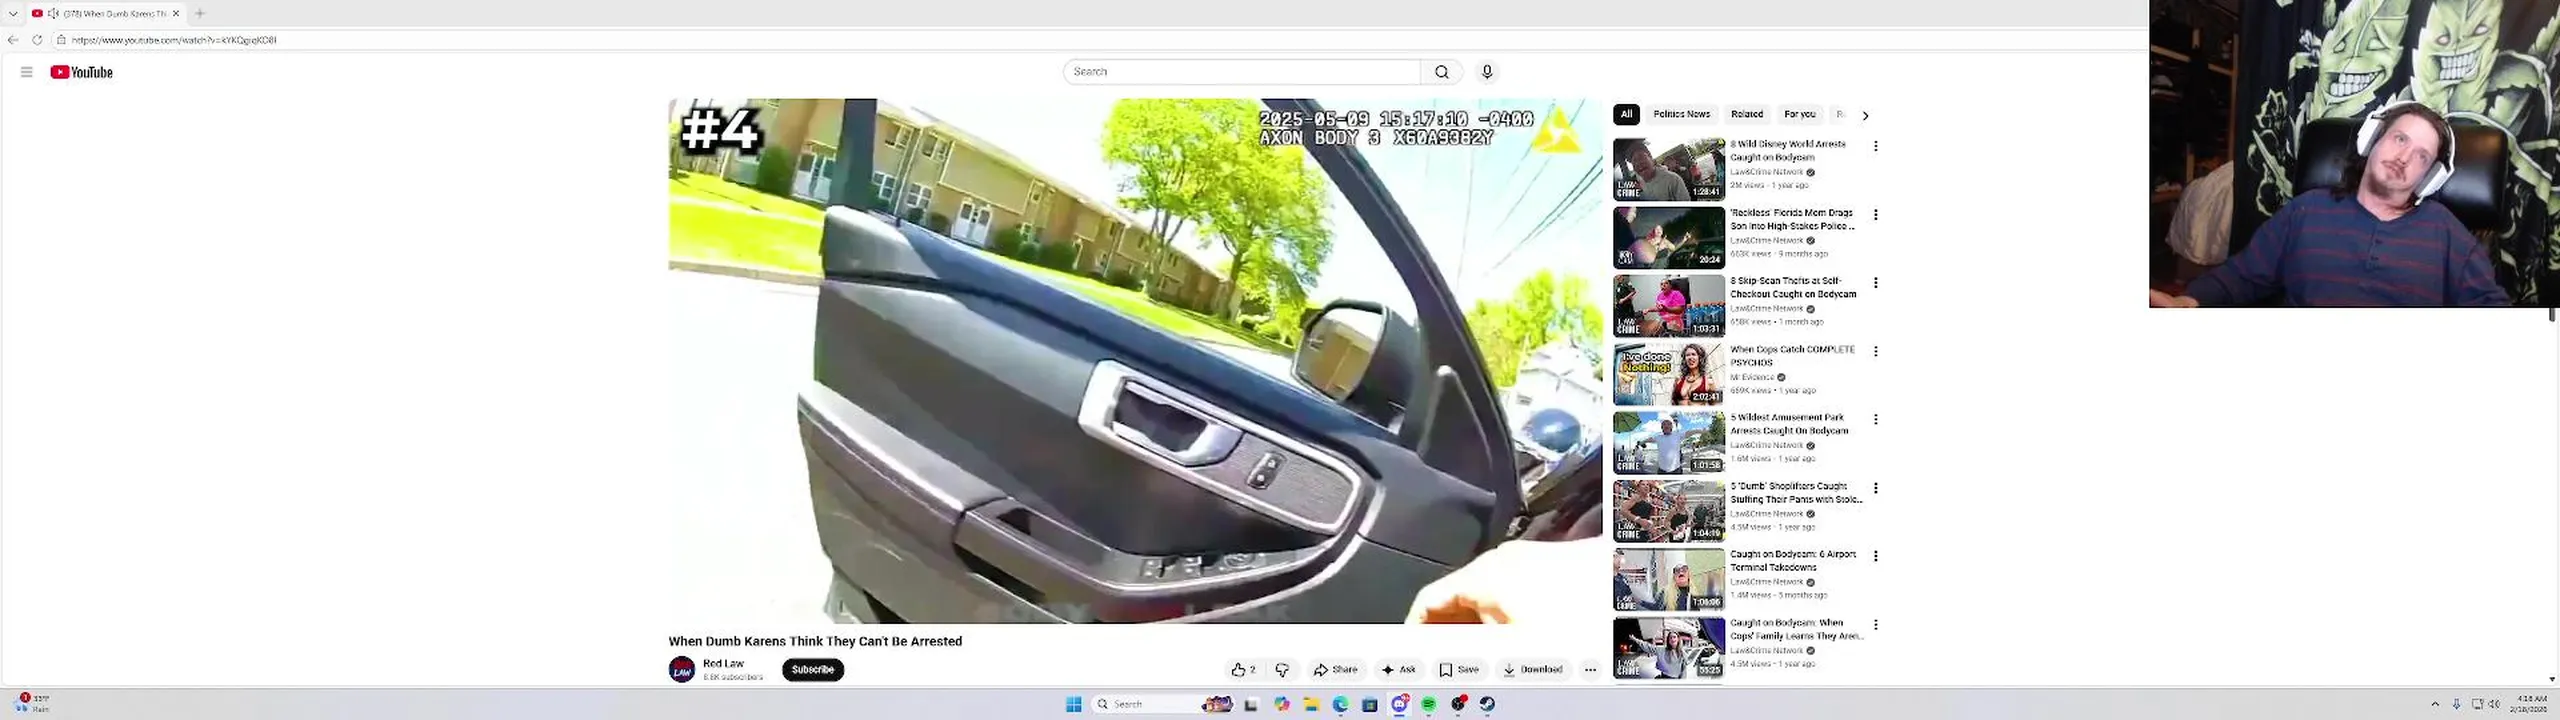2560x720 pixels.
Task: Open Microsoft Store from taskbar
Action: [1370, 704]
